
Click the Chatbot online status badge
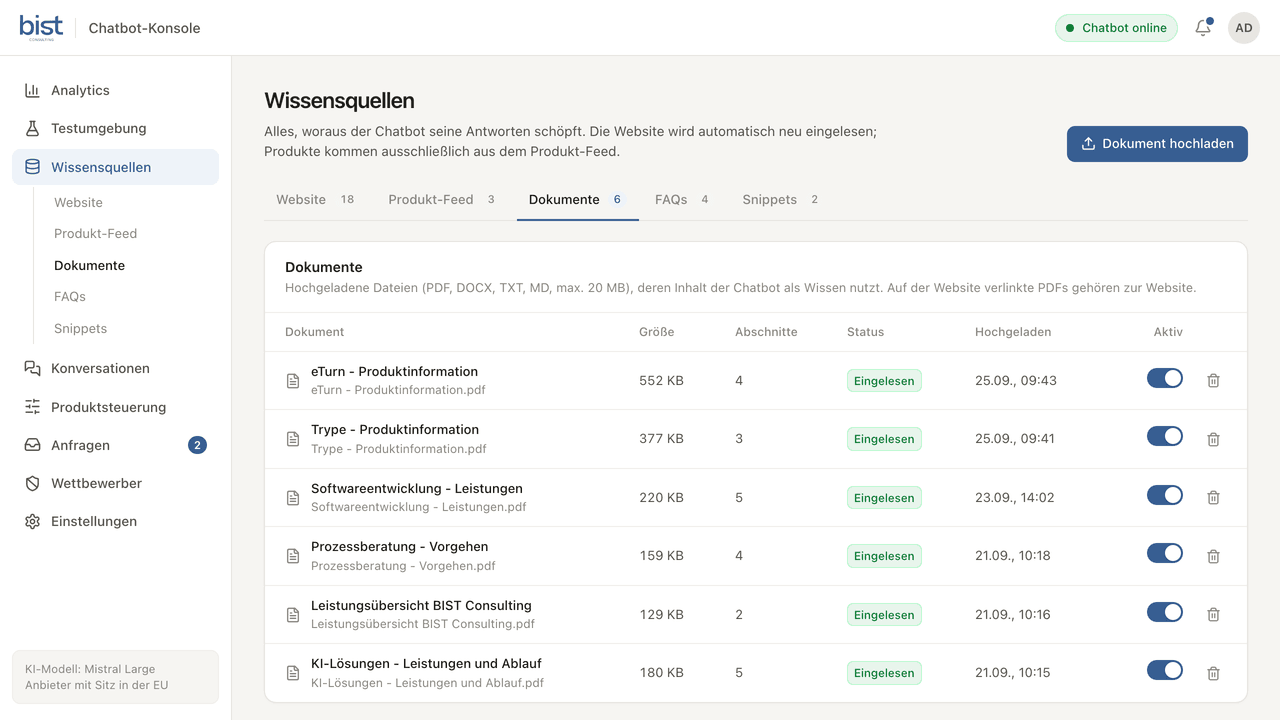(x=1116, y=28)
